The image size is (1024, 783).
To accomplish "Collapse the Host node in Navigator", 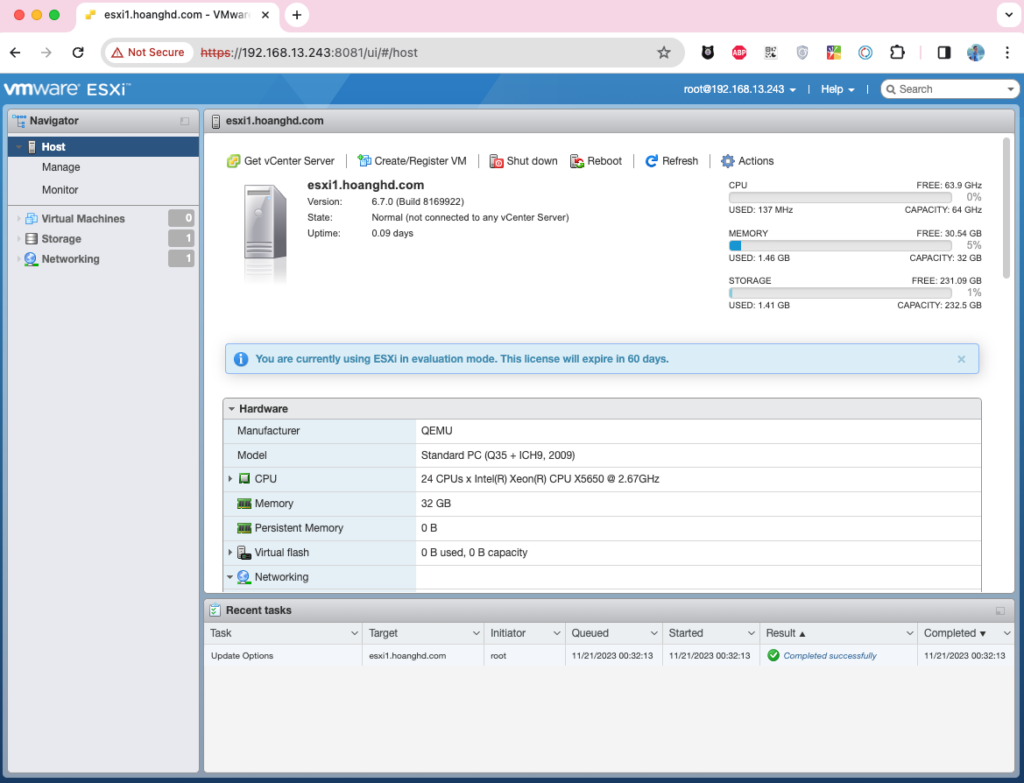I will [18, 147].
